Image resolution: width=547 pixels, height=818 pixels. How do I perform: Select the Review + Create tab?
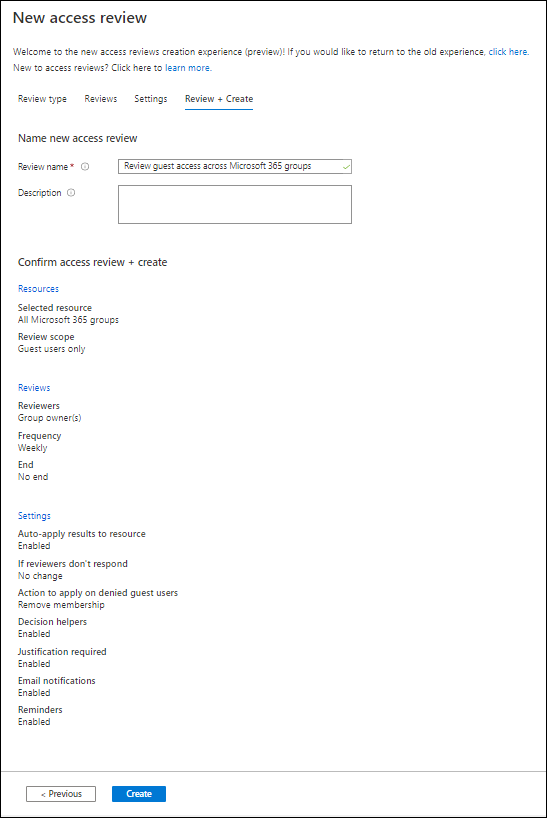tap(219, 99)
